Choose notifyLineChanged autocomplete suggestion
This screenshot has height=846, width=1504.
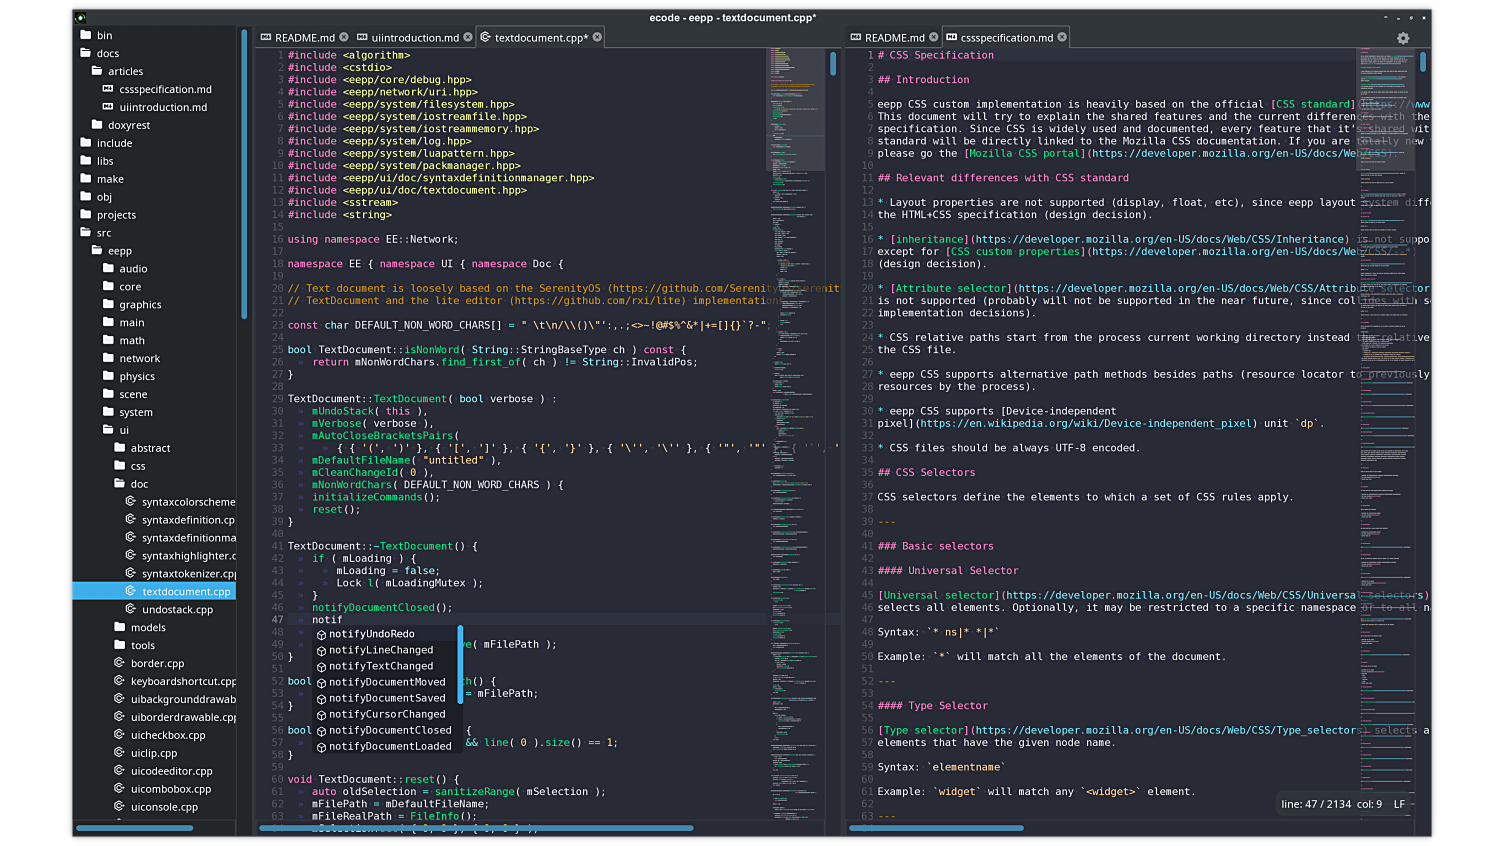pyautogui.click(x=386, y=650)
